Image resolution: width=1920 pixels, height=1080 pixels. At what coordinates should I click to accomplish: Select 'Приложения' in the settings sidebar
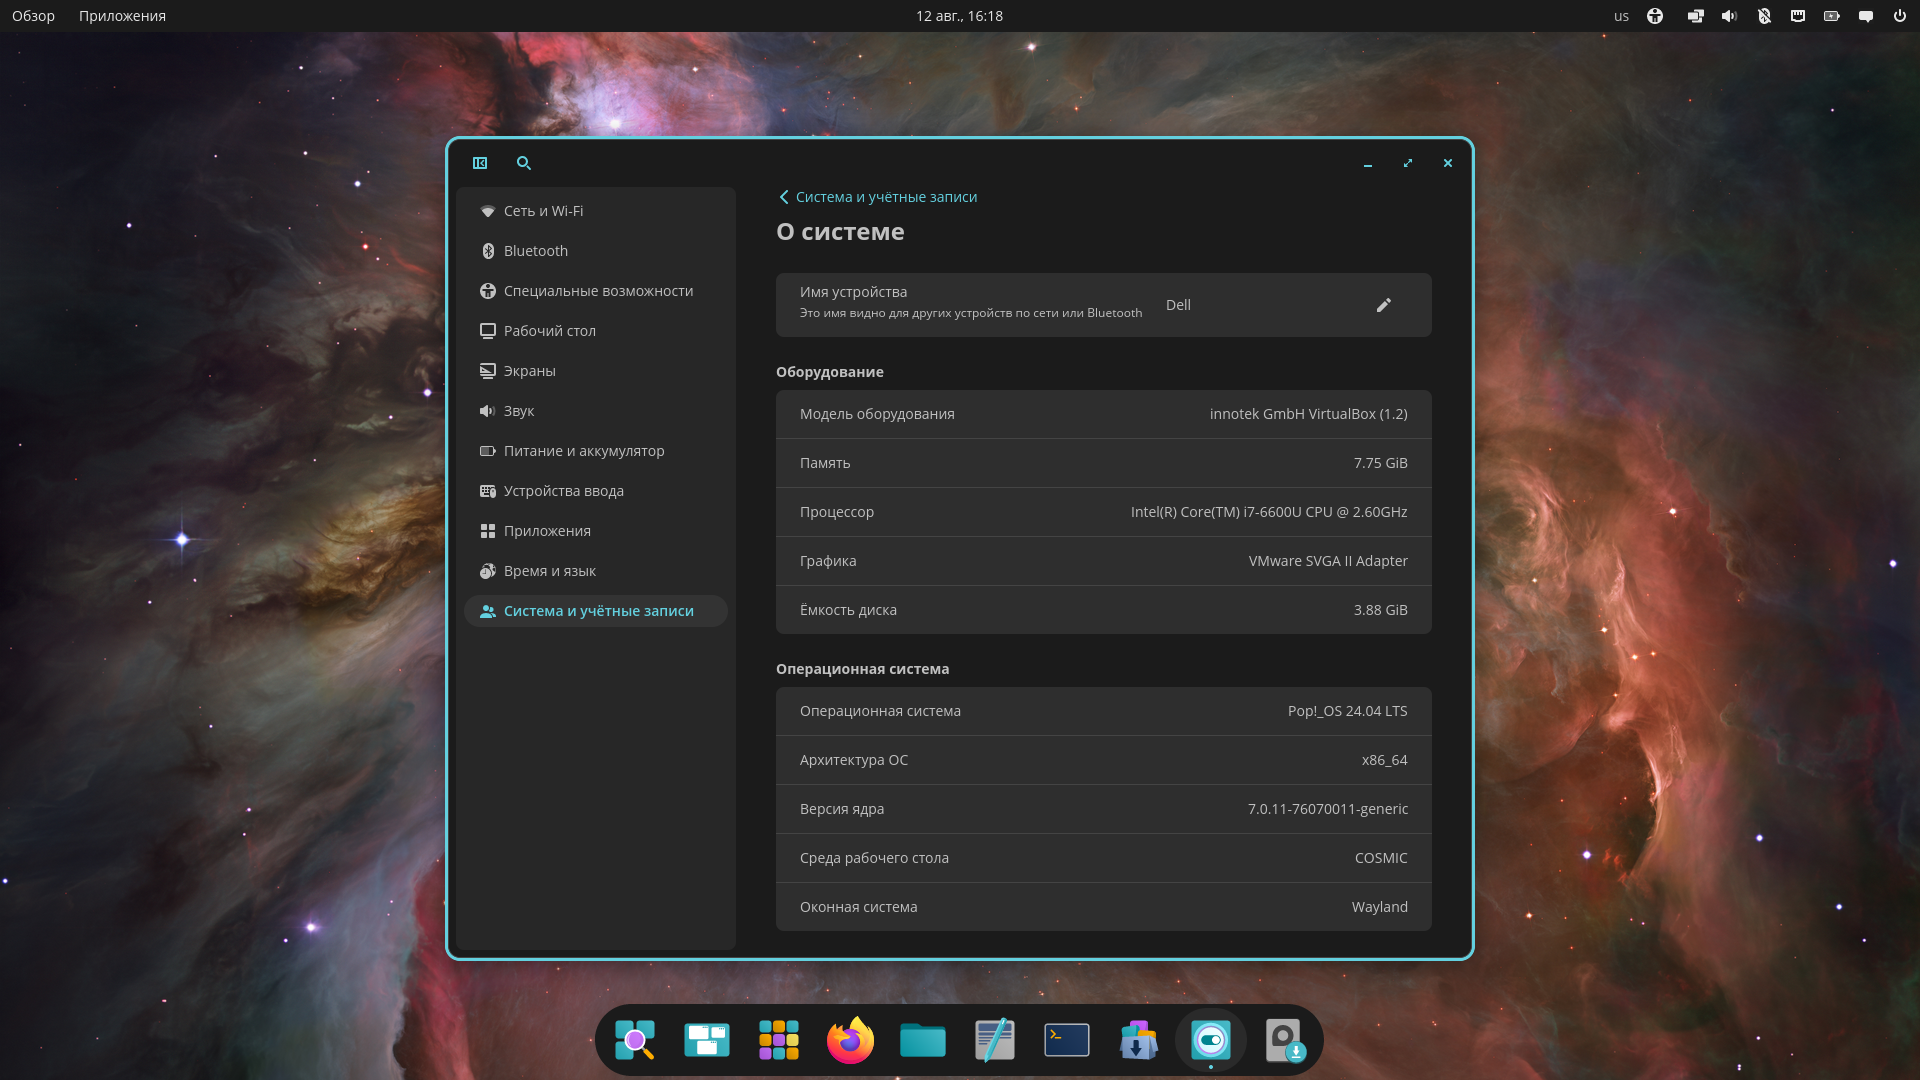tap(596, 531)
